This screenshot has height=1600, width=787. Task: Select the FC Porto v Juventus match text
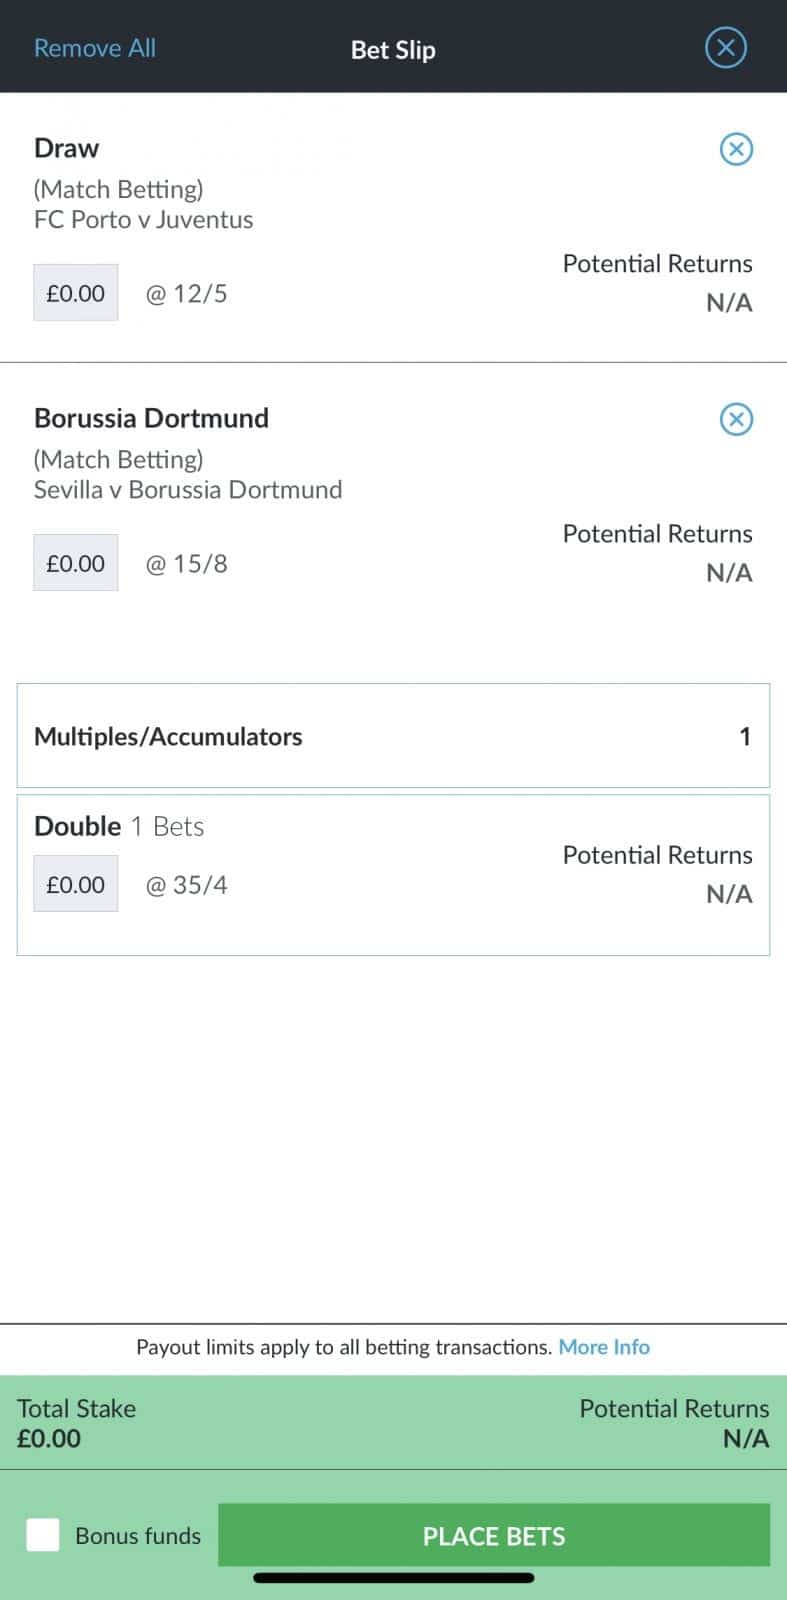144,219
